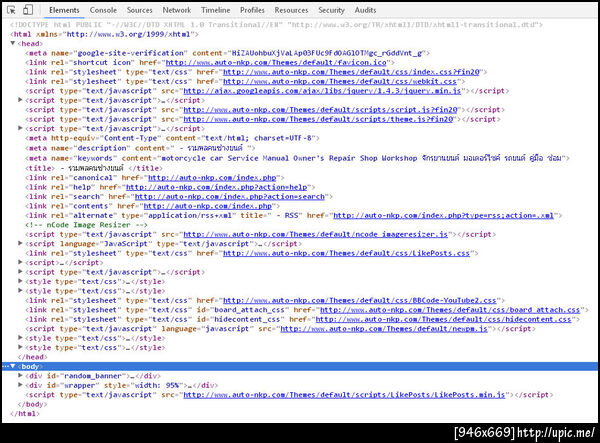Toggle the device mode icon
The image size is (600, 443).
[x=28, y=10]
